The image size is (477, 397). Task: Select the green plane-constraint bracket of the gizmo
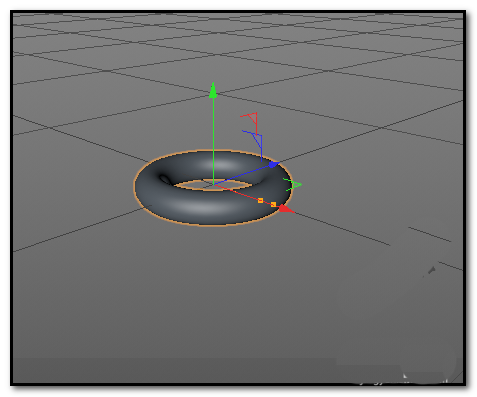292,184
